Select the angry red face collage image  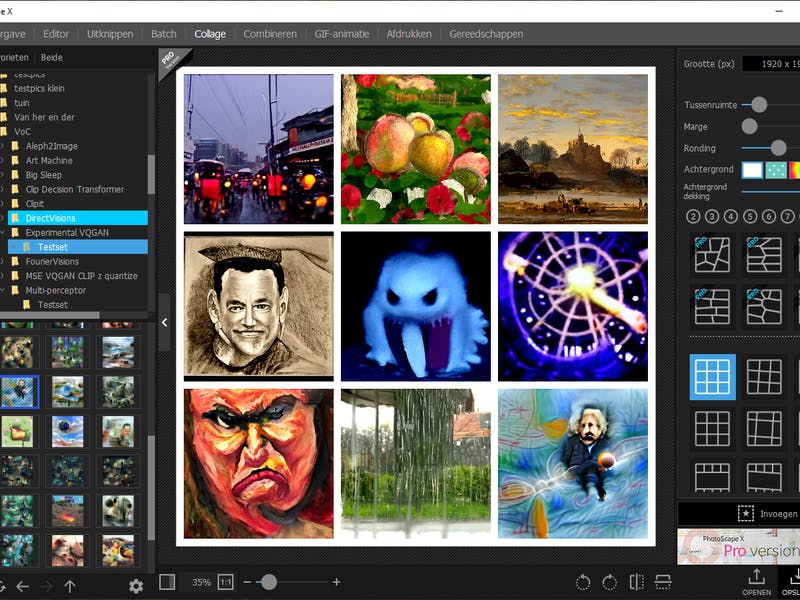click(x=259, y=463)
